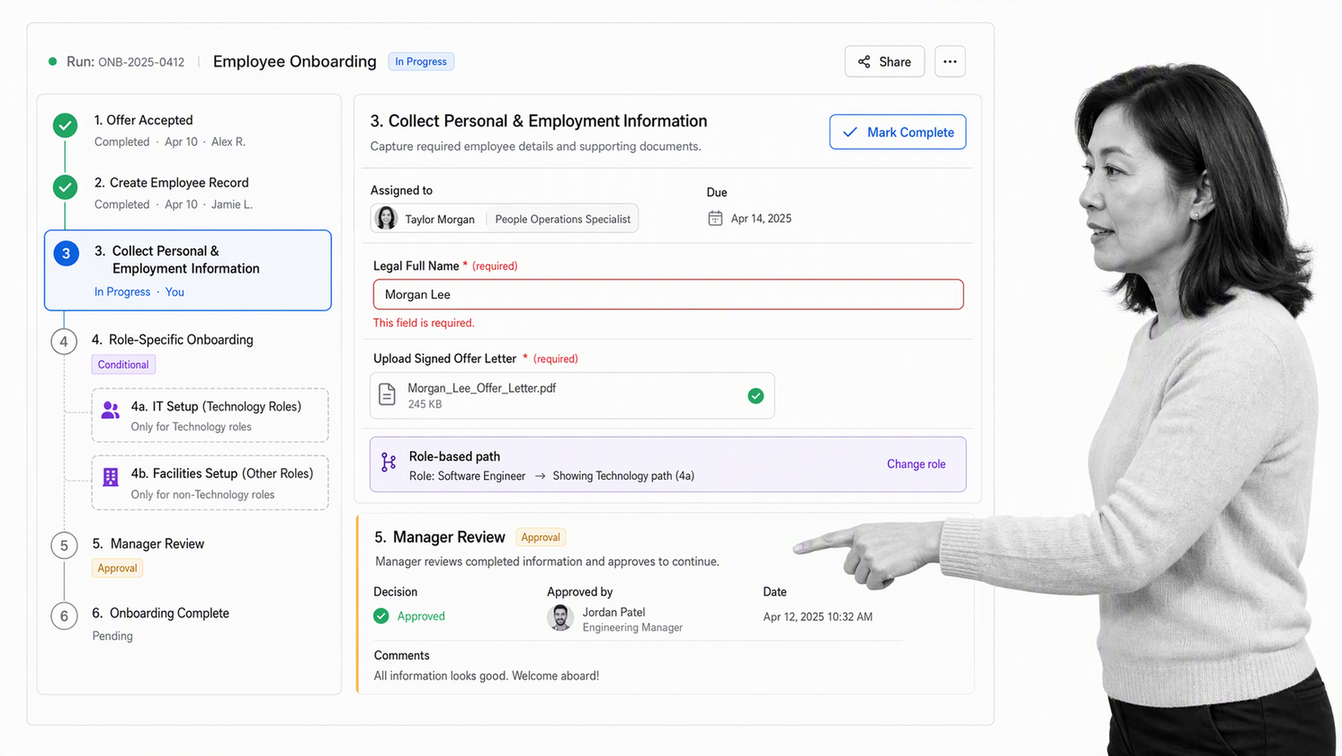The width and height of the screenshot is (1342, 756).
Task: Click the 5. Manager Review card heading
Action: pyautogui.click(x=440, y=537)
